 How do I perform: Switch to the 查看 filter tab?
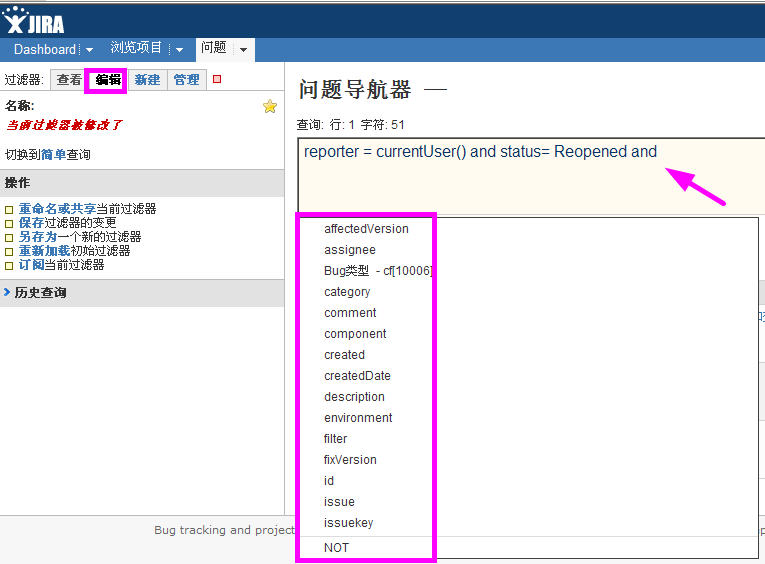click(69, 80)
